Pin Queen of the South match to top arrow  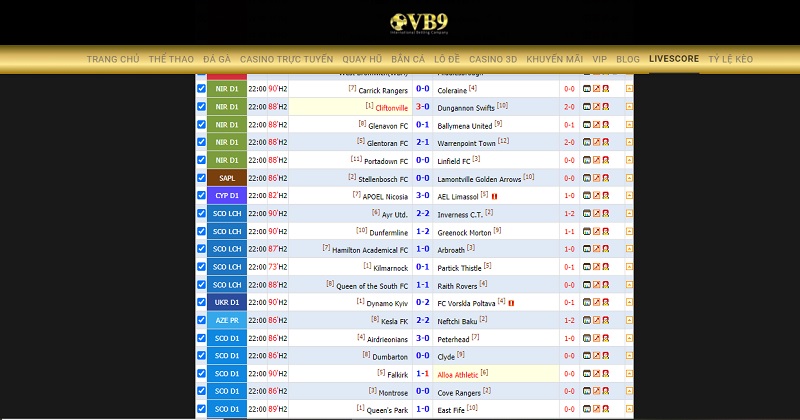[629, 285]
